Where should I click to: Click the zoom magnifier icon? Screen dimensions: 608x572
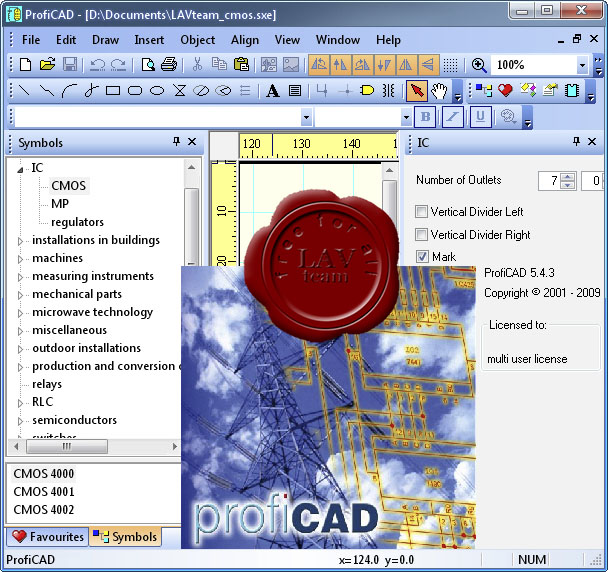(479, 65)
